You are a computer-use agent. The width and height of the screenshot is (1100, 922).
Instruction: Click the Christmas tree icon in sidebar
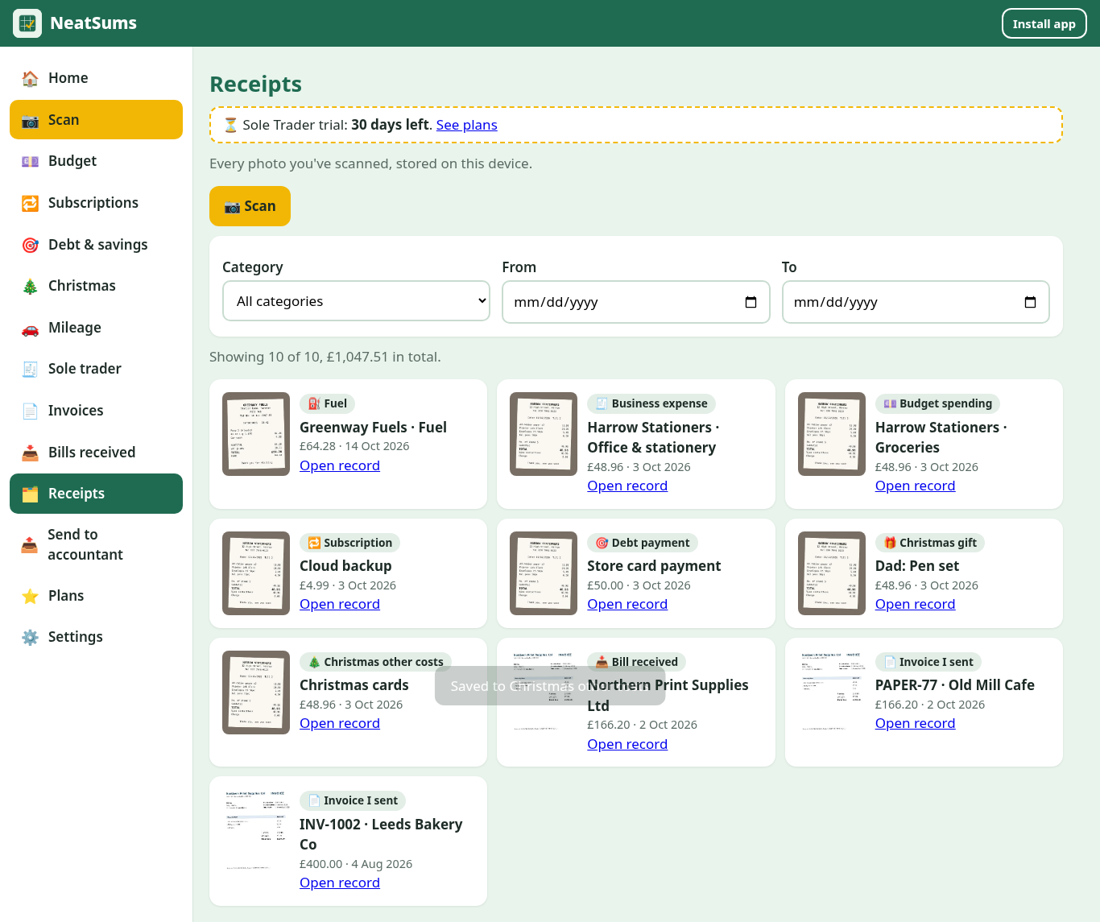[x=30, y=286]
